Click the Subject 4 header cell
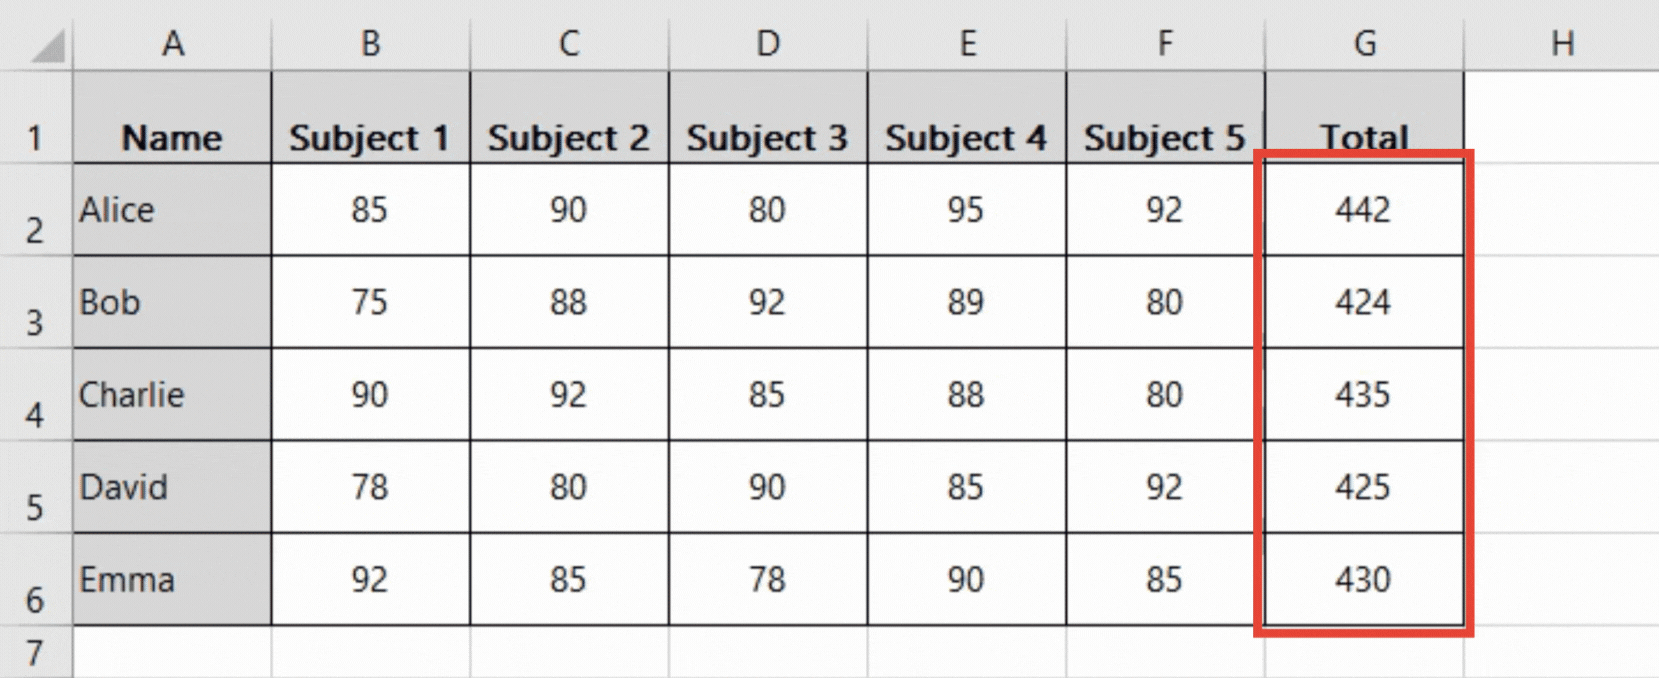This screenshot has height=678, width=1659. (x=966, y=139)
